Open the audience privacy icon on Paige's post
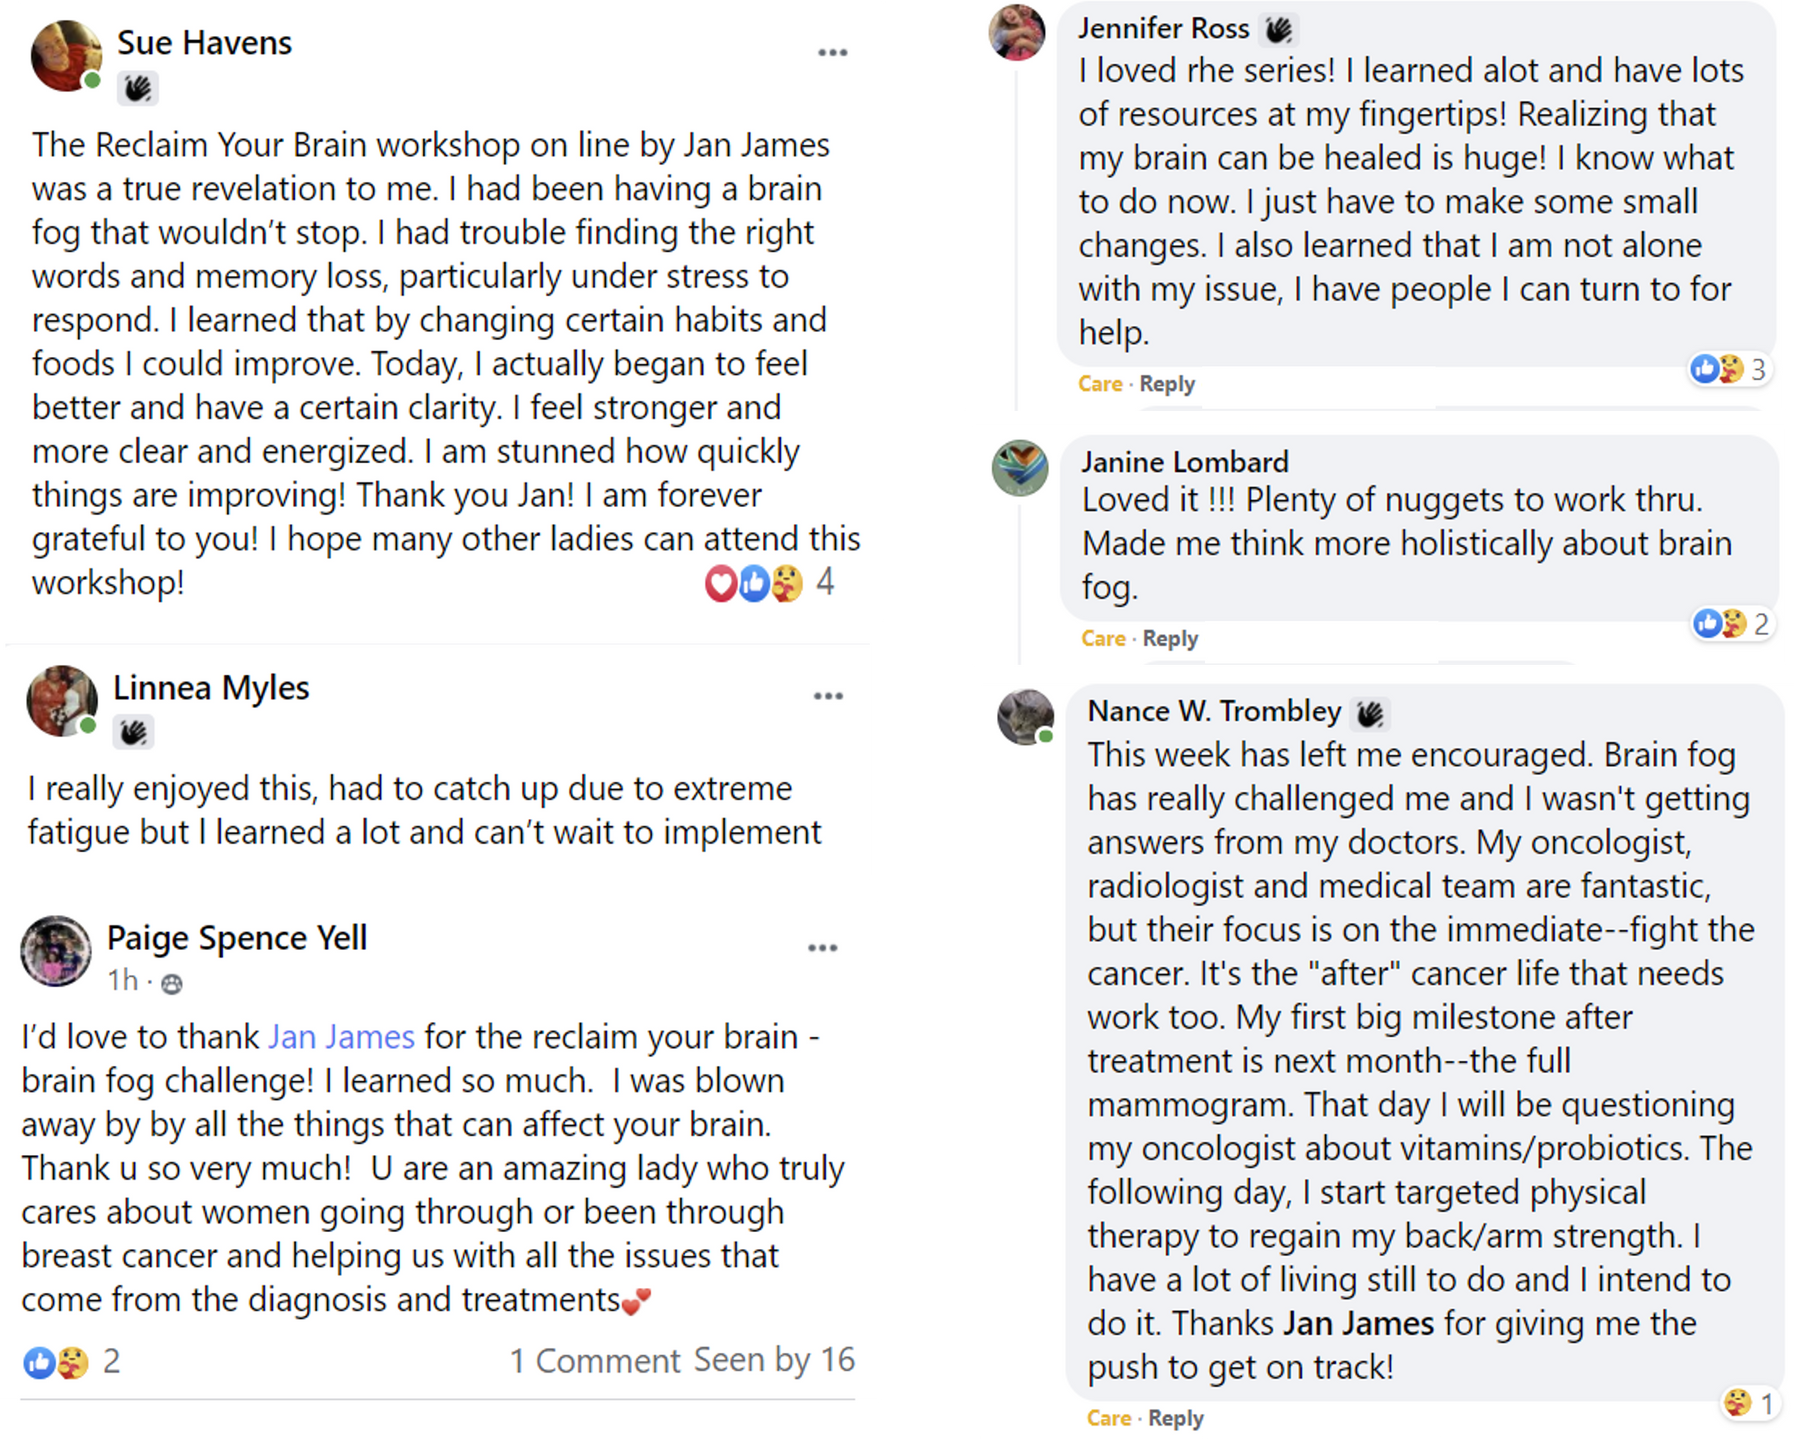The width and height of the screenshot is (1794, 1440). (x=172, y=984)
